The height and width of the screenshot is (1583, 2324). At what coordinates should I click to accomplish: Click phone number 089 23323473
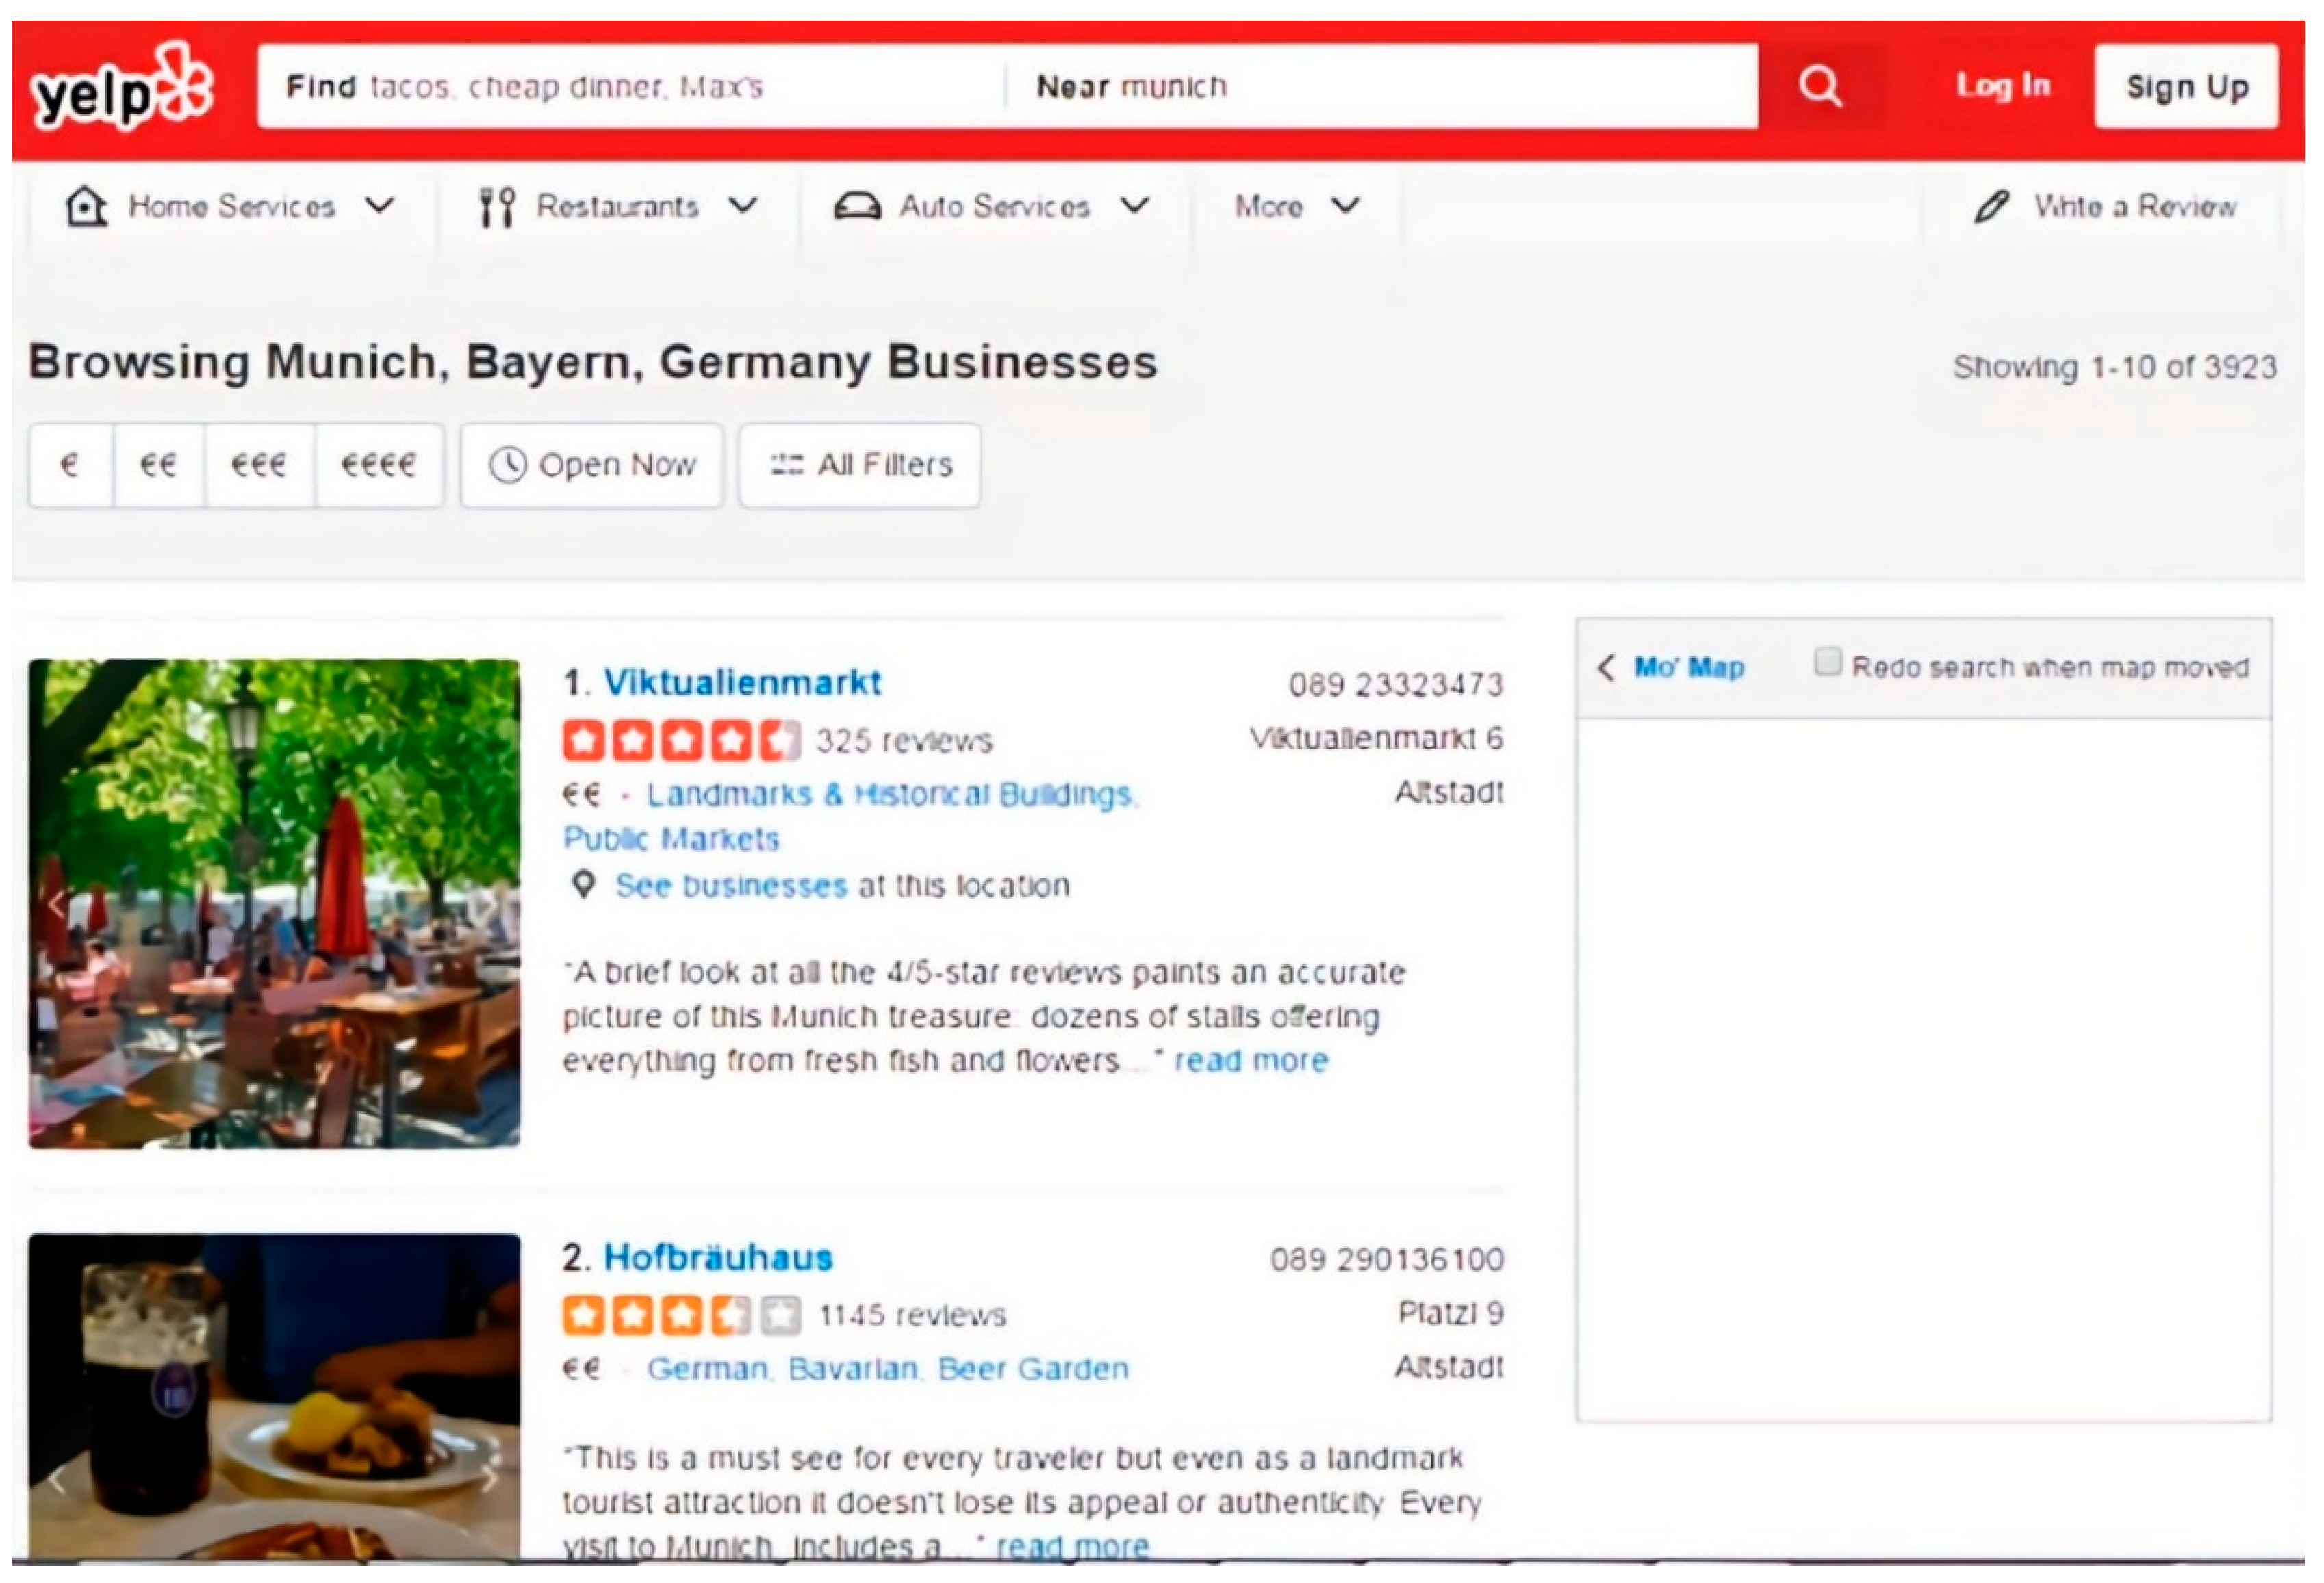(x=1396, y=685)
